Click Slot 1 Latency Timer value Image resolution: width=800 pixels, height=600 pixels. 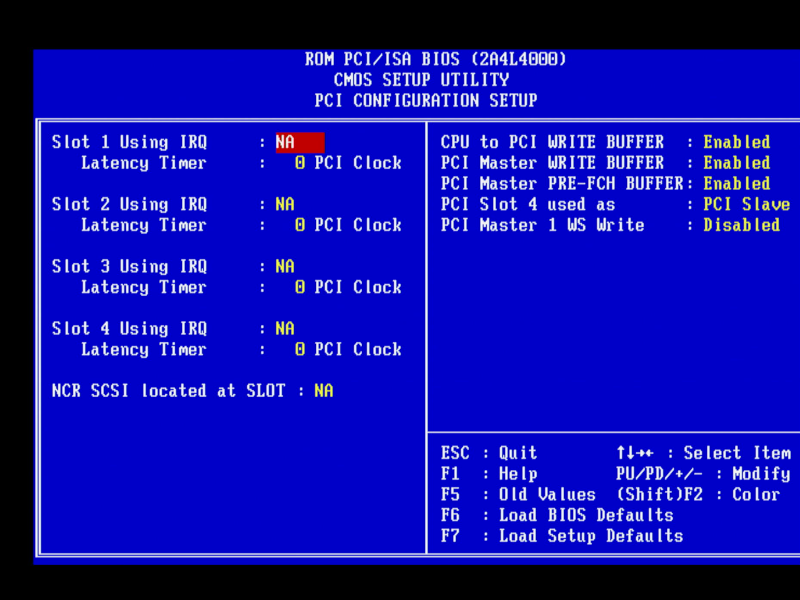347,163
